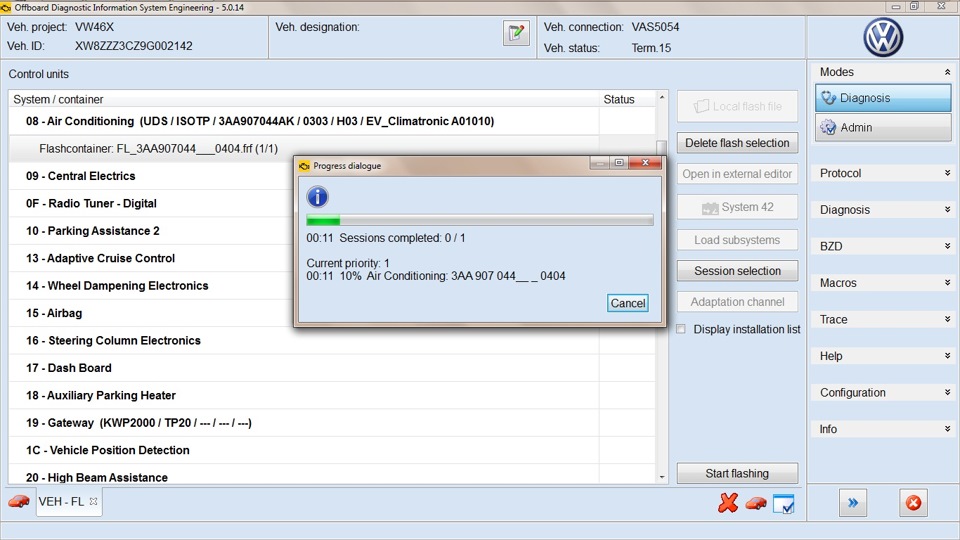
Task: Click the System / container column header
Action: [x=303, y=99]
